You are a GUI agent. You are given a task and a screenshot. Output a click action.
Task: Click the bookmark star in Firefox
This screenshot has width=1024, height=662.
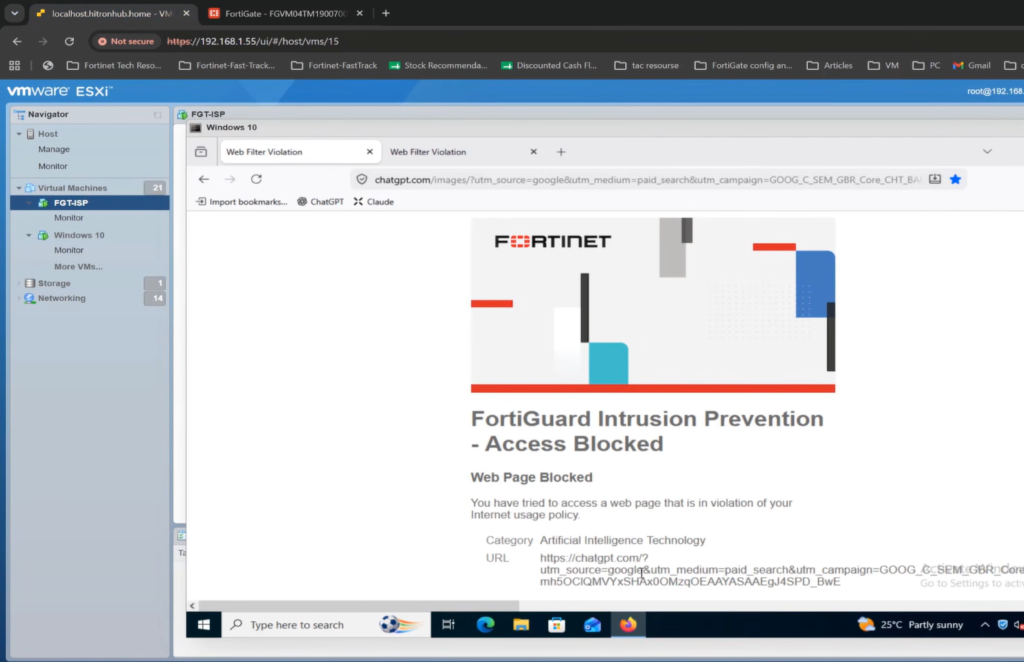(x=955, y=180)
